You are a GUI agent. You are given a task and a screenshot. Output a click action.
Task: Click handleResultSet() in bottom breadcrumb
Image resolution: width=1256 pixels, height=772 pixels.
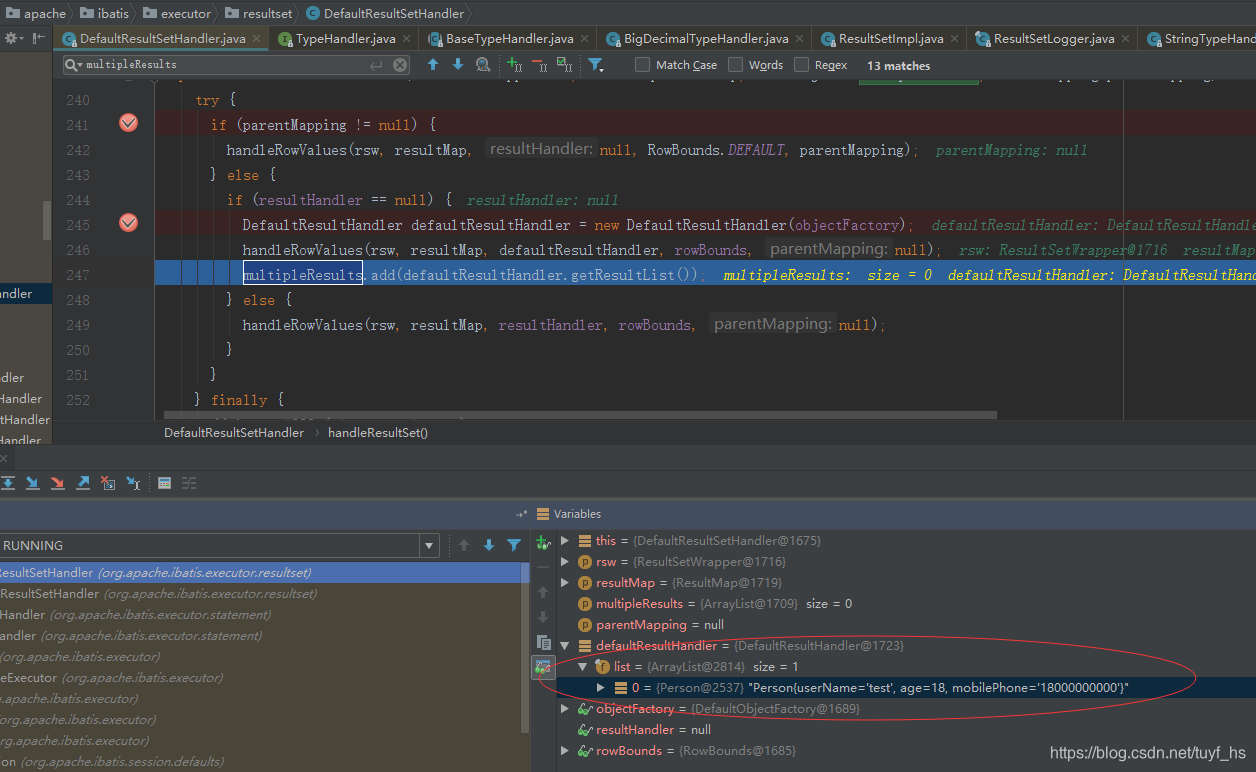click(378, 433)
